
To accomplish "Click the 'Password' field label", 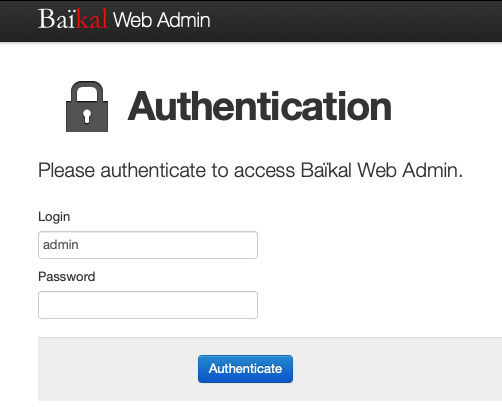I will (67, 277).
